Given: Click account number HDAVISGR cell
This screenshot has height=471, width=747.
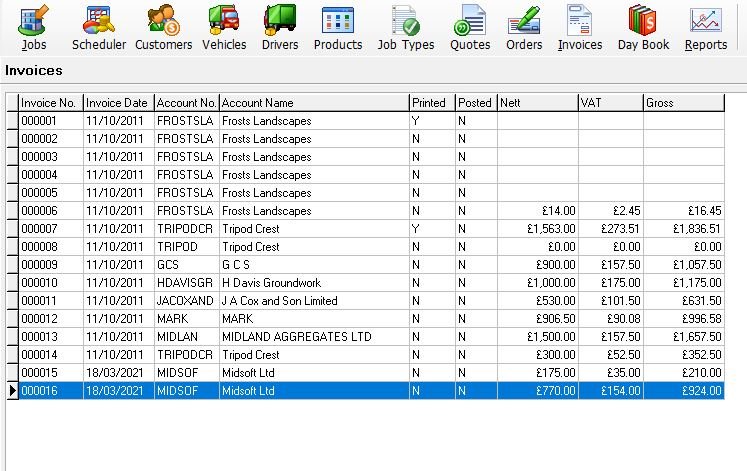Looking at the screenshot, I should coord(187,283).
